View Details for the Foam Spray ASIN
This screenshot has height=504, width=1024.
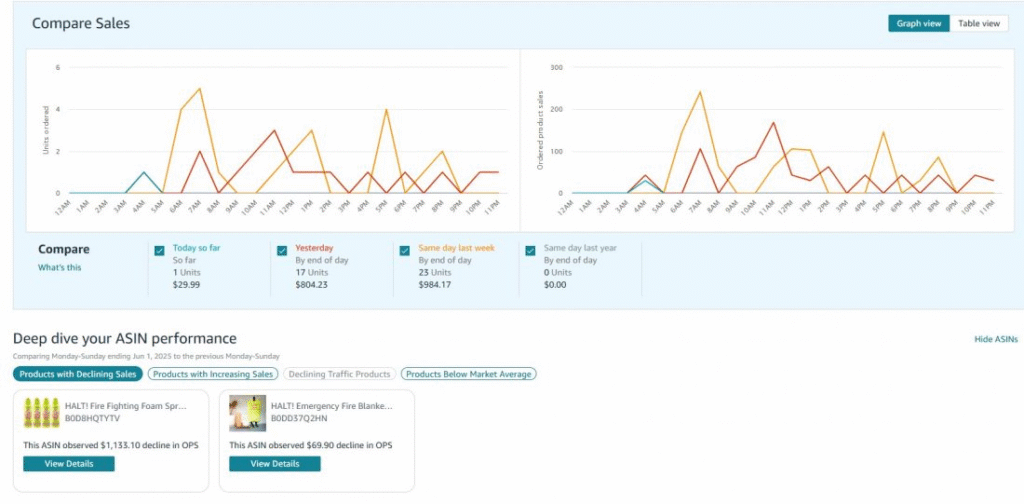69,464
